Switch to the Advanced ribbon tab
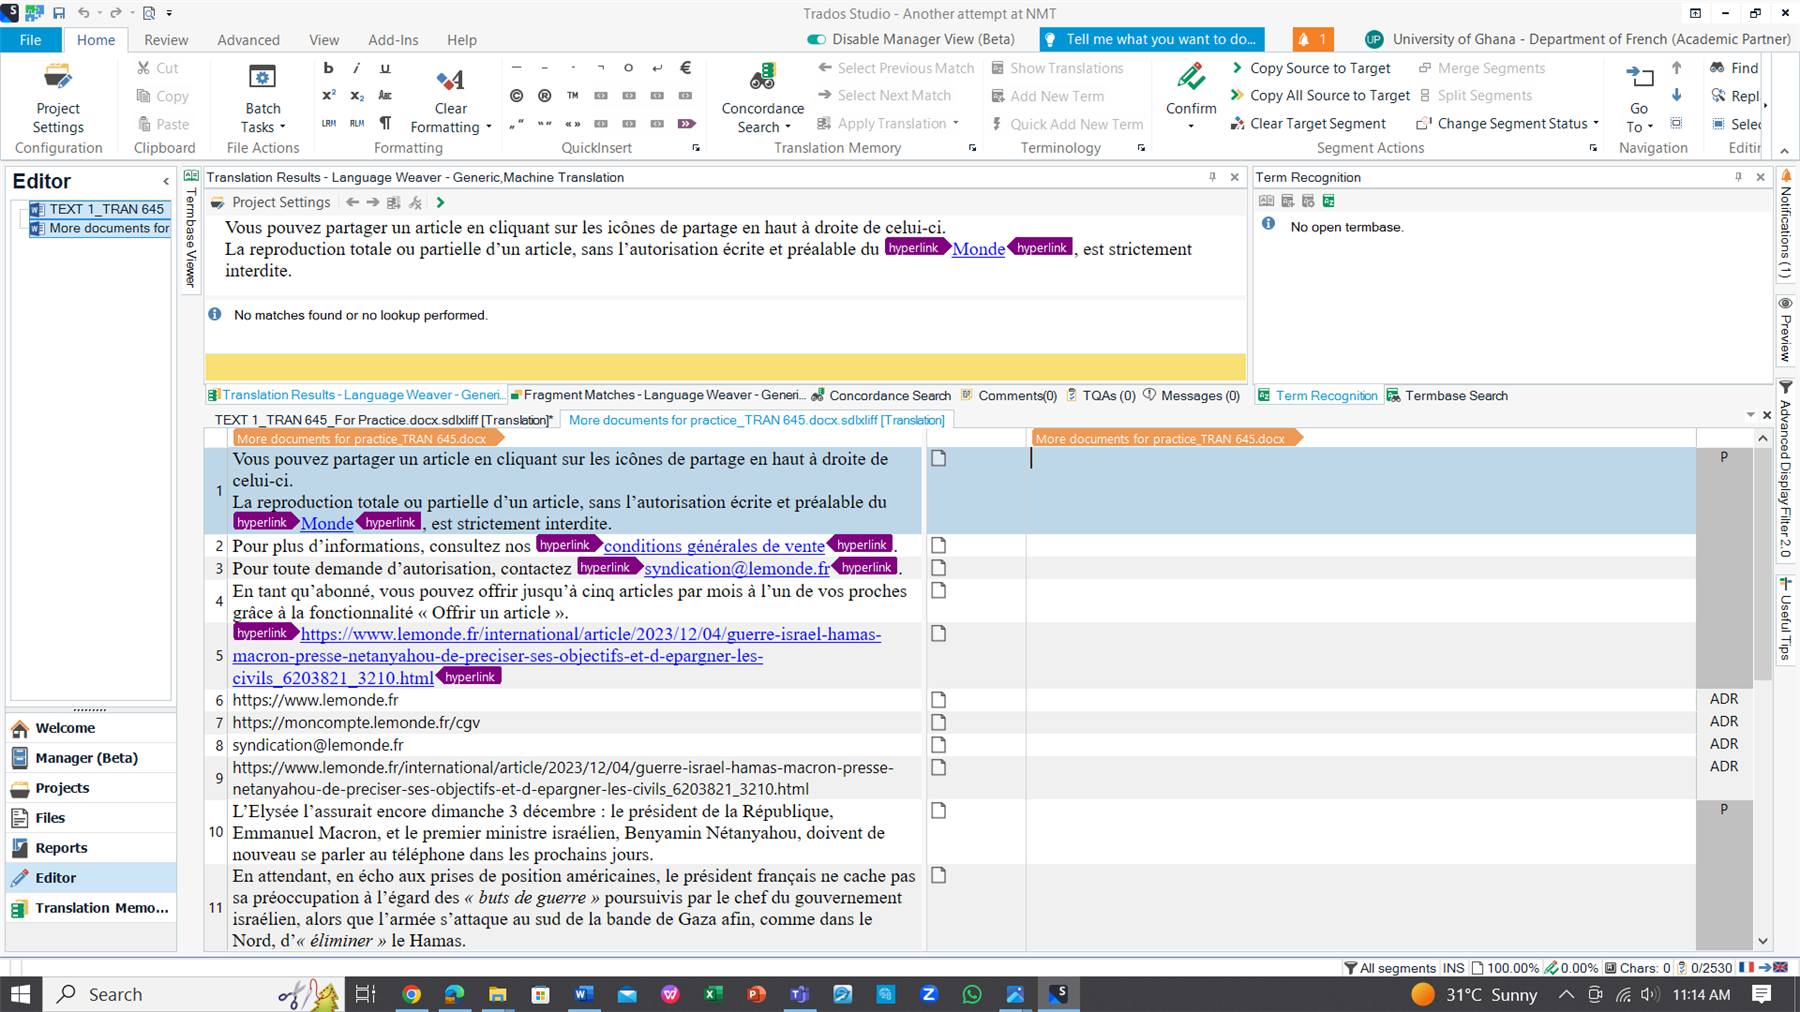The height and width of the screenshot is (1012, 1800). point(248,40)
